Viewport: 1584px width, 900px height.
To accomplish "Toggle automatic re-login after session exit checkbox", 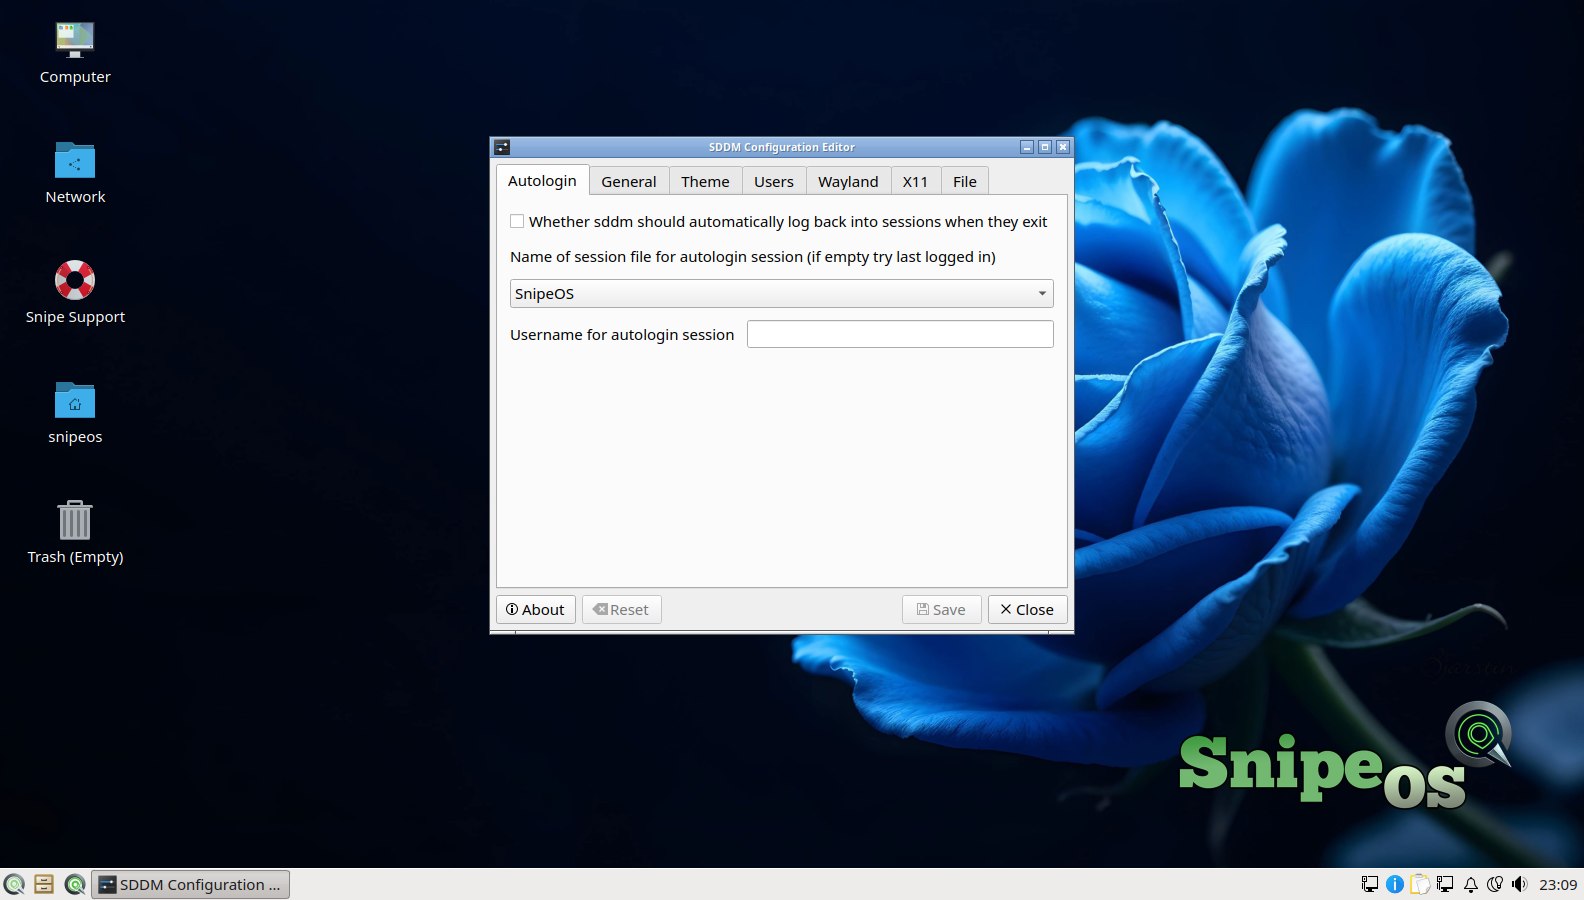I will [517, 221].
